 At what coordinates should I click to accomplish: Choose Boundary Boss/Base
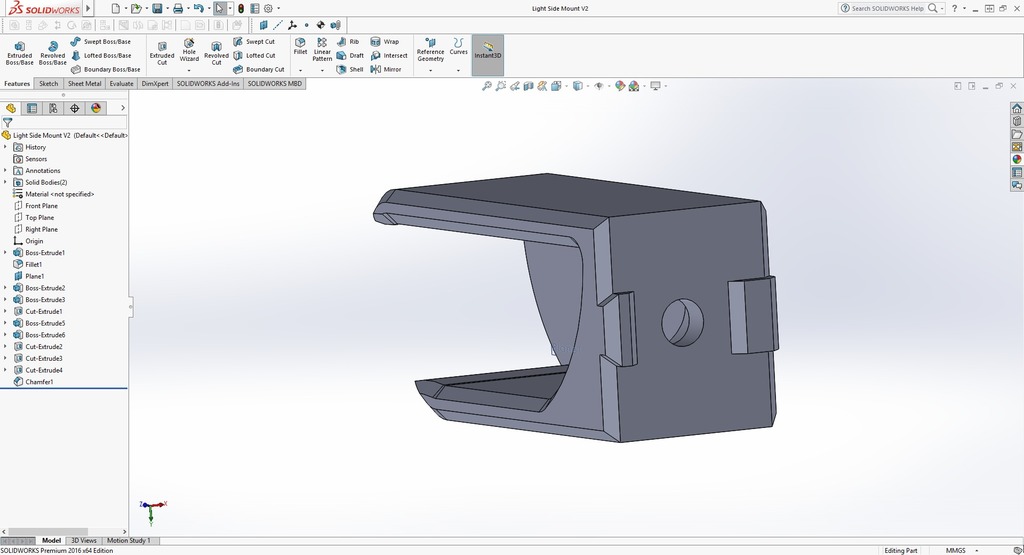pyautogui.click(x=105, y=69)
